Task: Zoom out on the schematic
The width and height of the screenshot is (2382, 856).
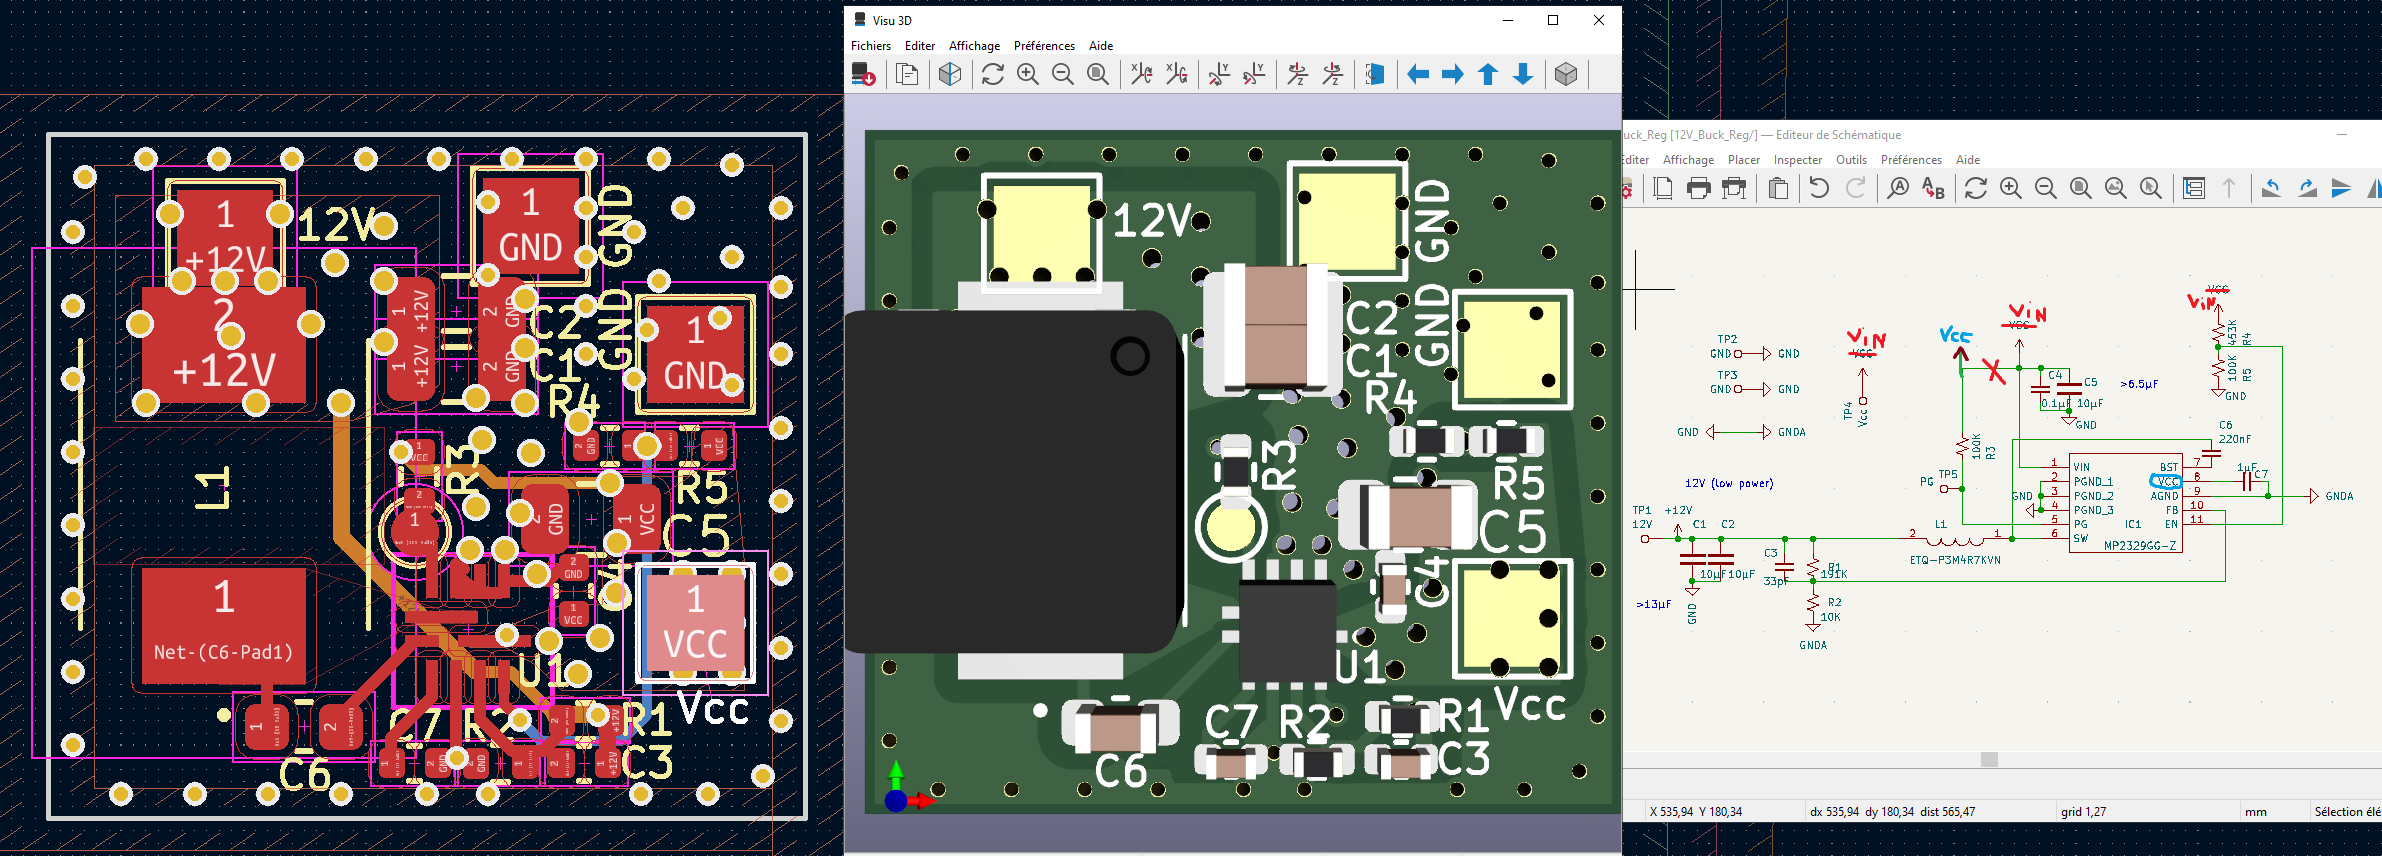Action: pos(2045,188)
